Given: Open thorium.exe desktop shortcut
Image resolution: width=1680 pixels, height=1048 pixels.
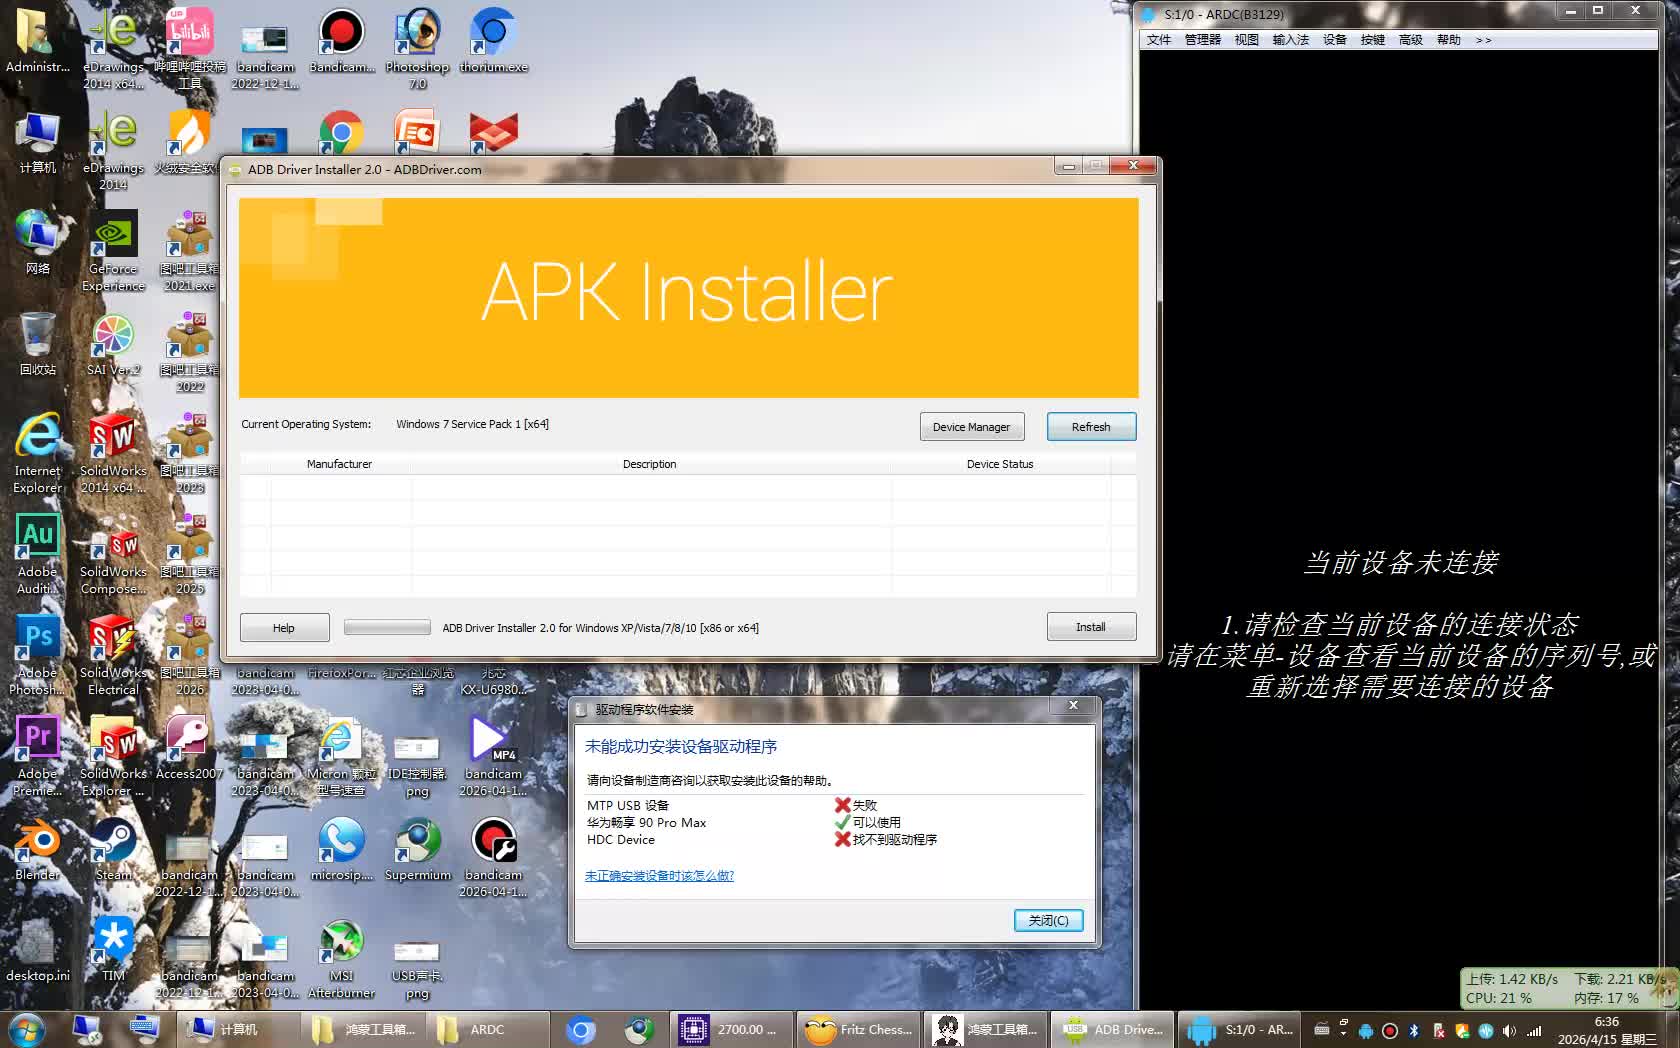Looking at the screenshot, I should pos(493,41).
